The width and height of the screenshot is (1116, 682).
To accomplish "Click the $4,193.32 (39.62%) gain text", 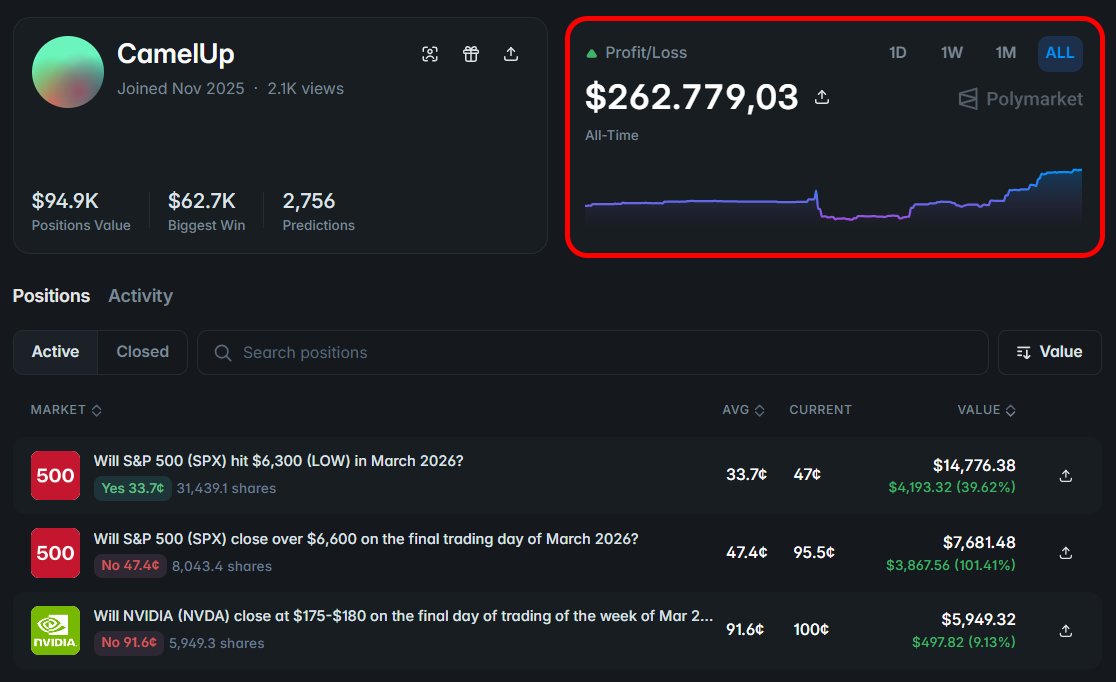I will point(952,488).
